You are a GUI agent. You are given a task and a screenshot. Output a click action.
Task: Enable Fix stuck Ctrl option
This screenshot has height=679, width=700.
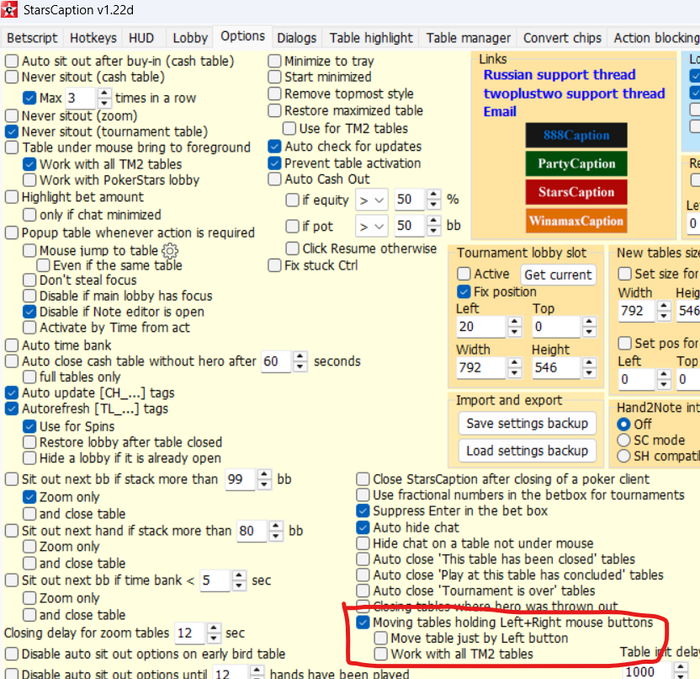point(274,265)
